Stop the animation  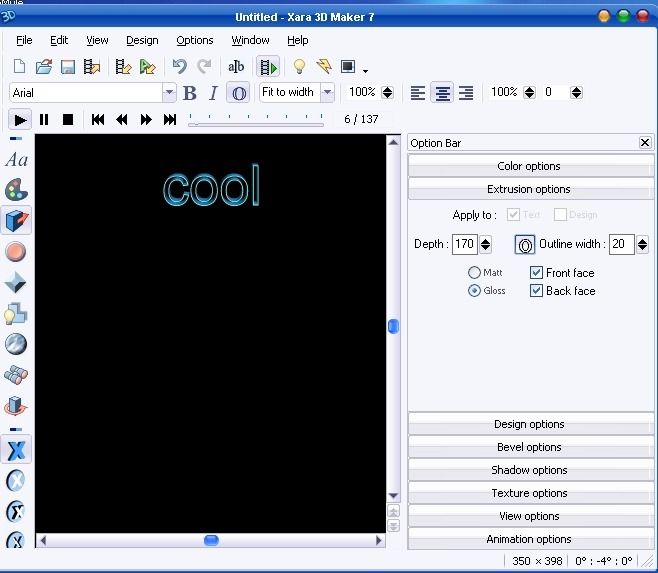(68, 120)
